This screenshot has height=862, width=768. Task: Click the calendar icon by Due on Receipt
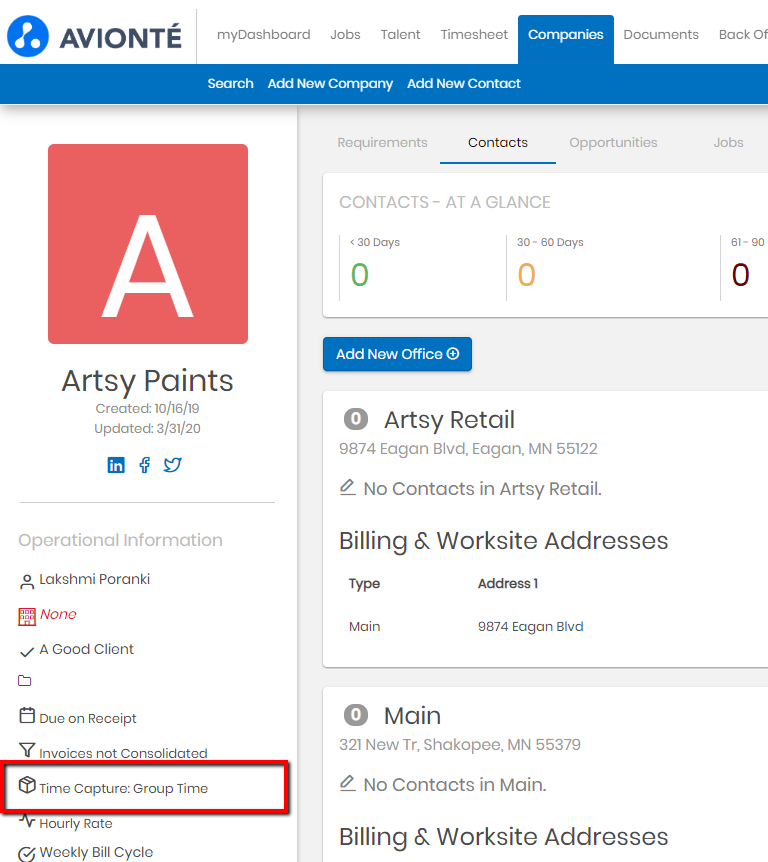pyautogui.click(x=27, y=717)
